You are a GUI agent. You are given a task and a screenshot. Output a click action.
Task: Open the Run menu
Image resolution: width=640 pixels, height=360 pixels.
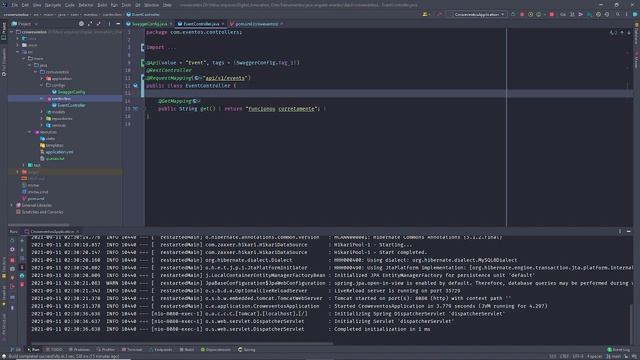[x=114, y=5]
